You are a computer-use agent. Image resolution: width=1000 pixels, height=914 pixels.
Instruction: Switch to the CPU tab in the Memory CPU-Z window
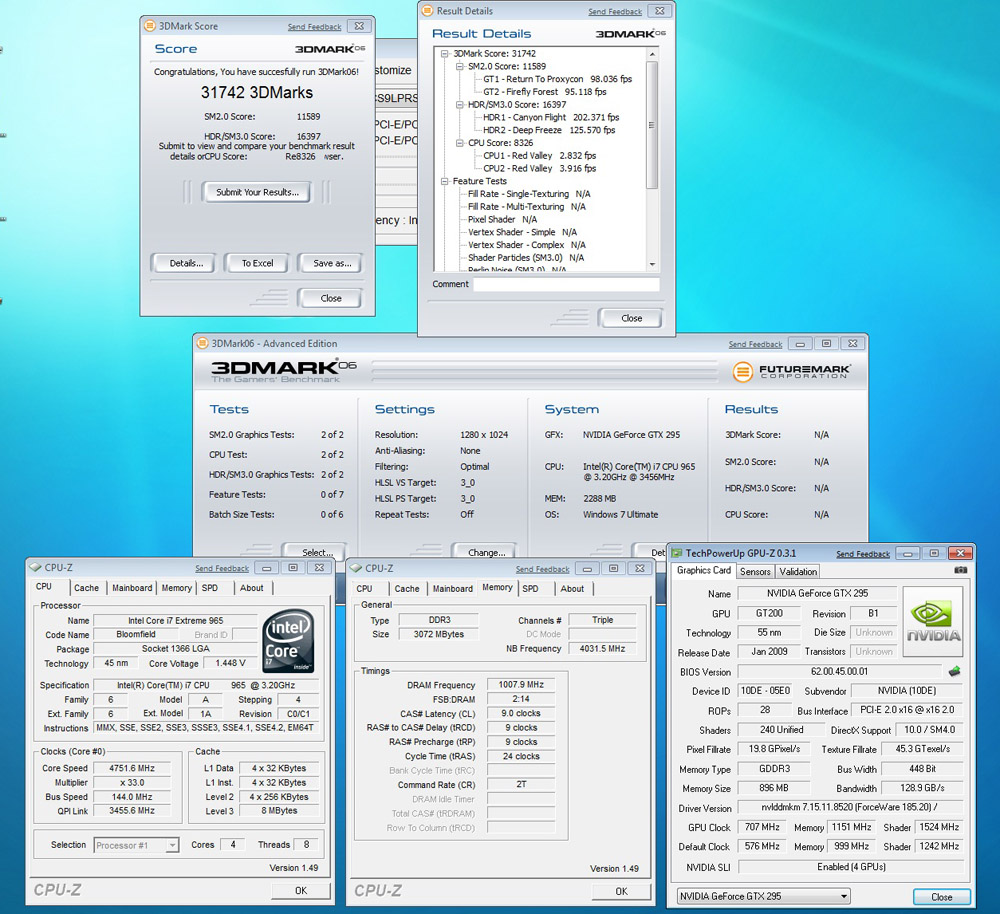point(364,589)
